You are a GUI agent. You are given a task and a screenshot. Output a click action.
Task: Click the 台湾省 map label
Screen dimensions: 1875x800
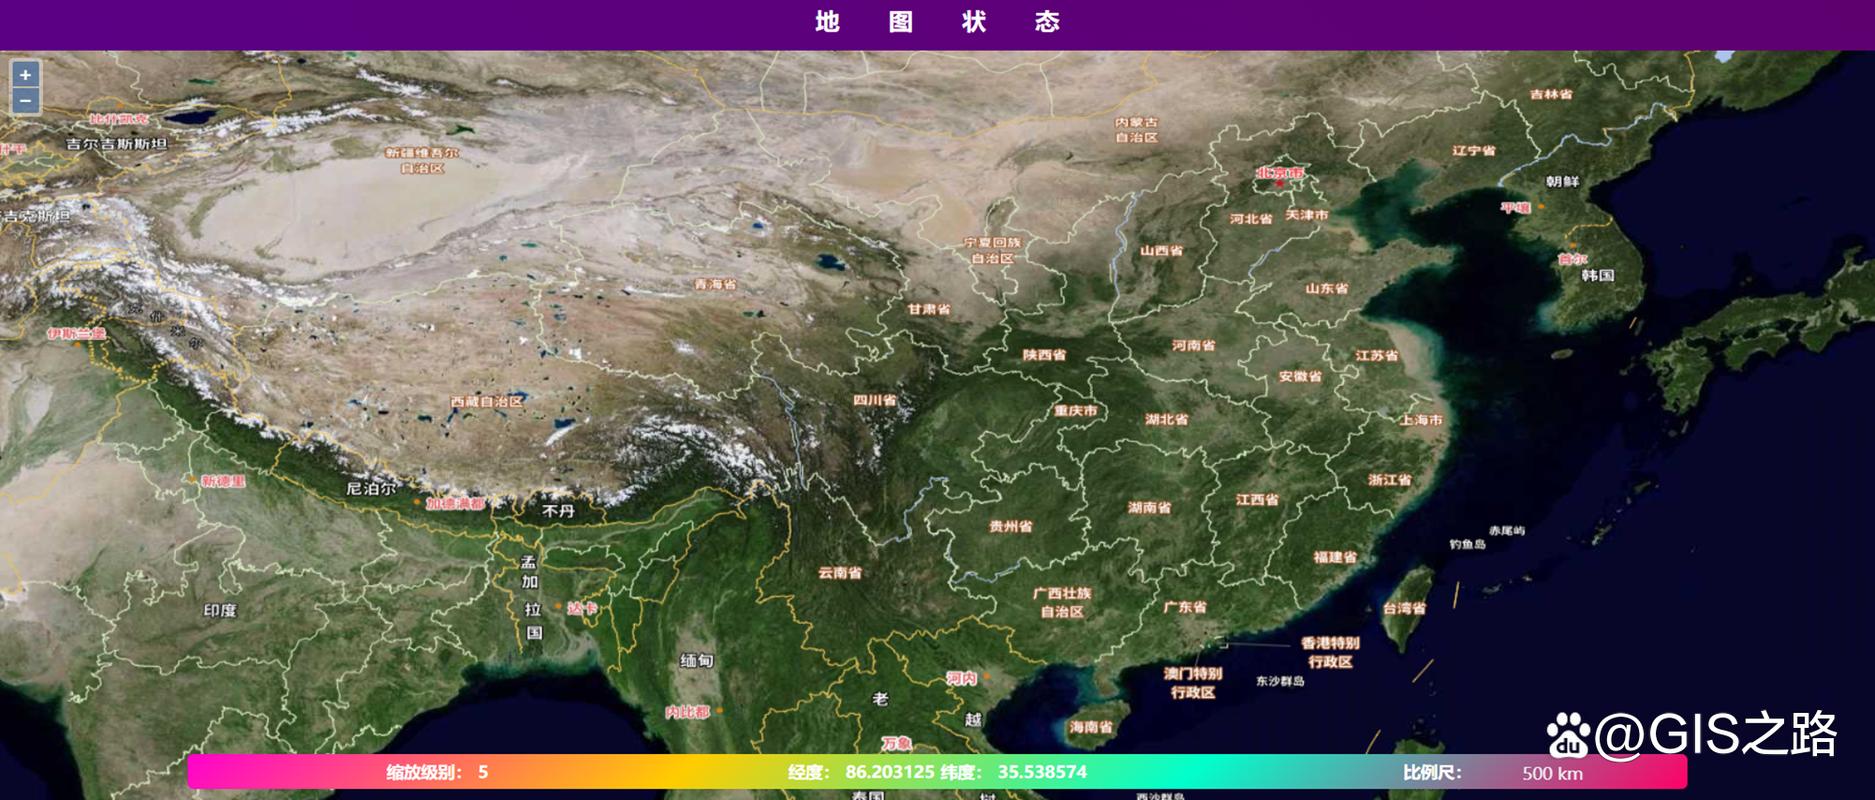(x=1405, y=608)
